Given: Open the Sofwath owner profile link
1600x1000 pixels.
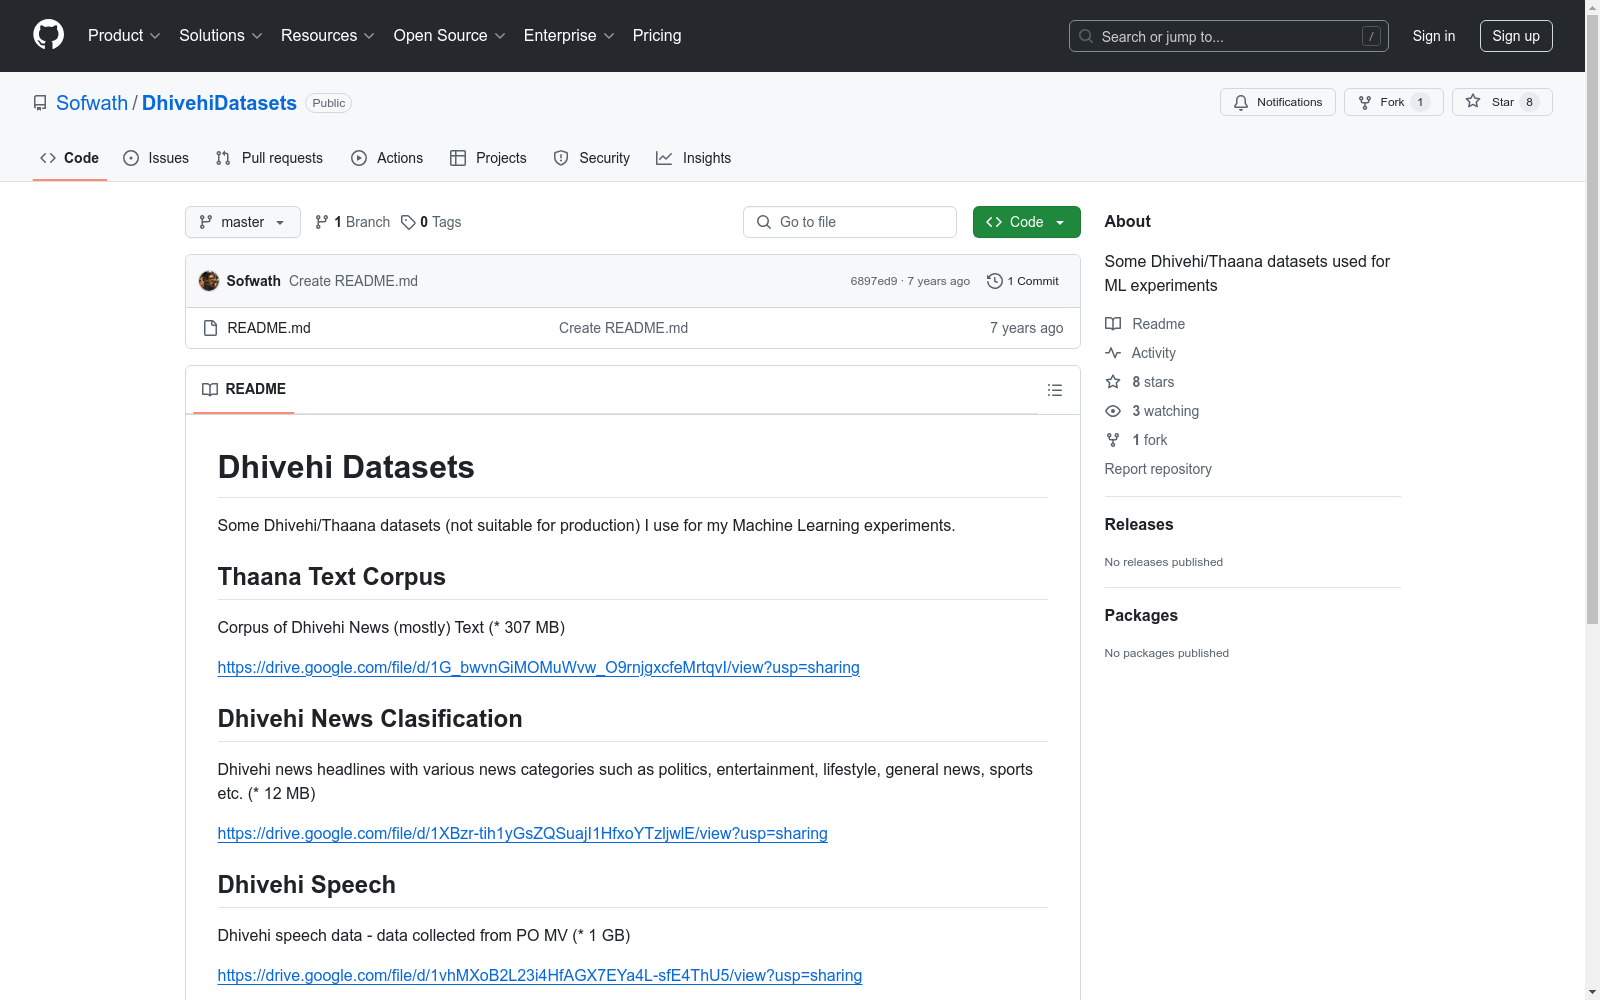Looking at the screenshot, I should (92, 103).
